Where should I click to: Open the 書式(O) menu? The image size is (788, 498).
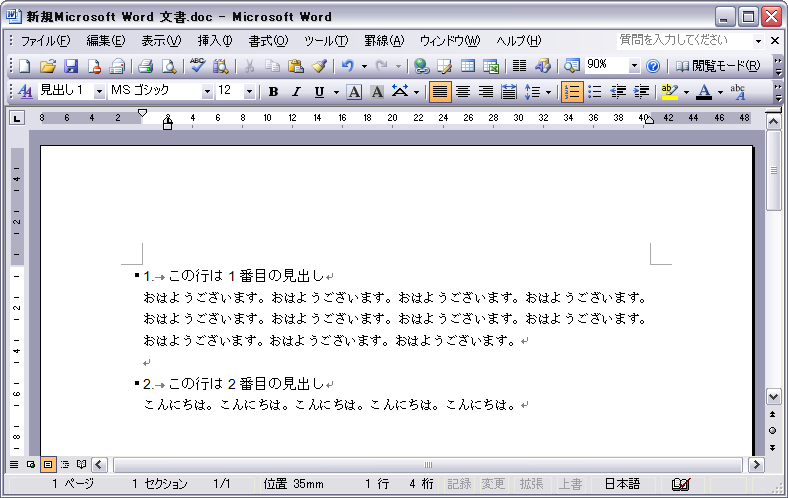tap(267, 41)
